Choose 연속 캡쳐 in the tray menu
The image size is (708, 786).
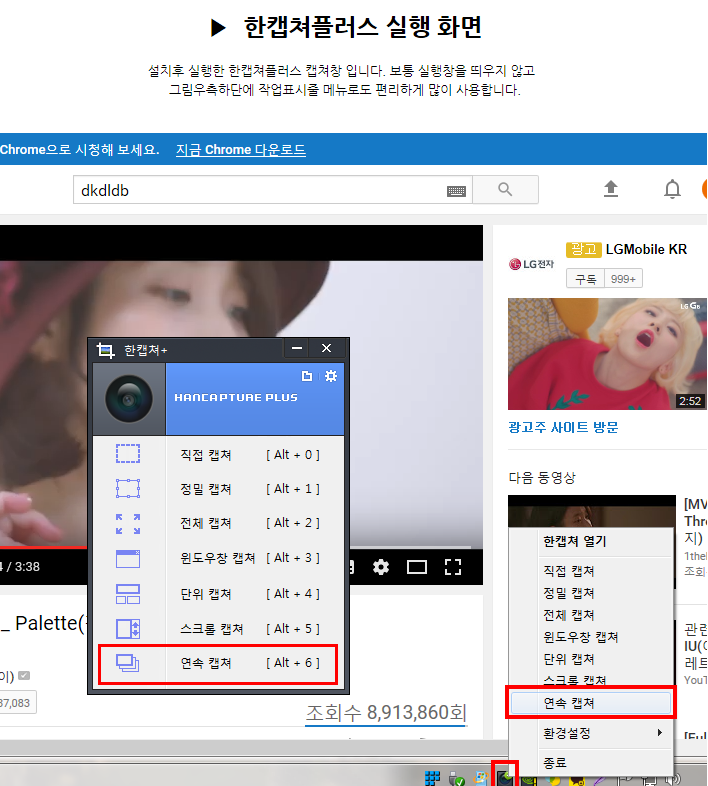click(591, 703)
